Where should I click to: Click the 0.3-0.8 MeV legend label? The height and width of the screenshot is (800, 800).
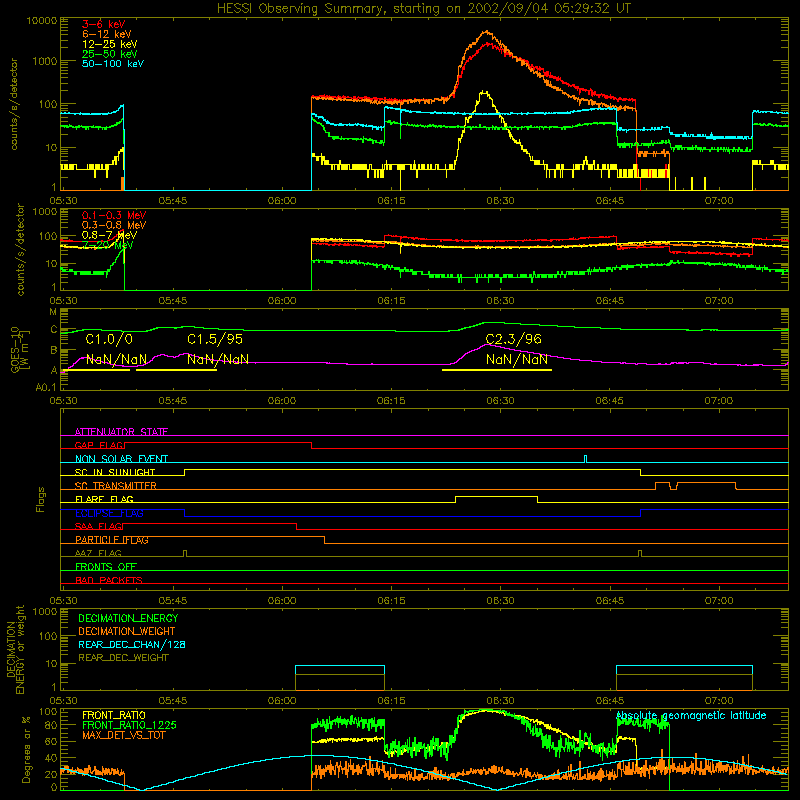pyautogui.click(x=114, y=225)
